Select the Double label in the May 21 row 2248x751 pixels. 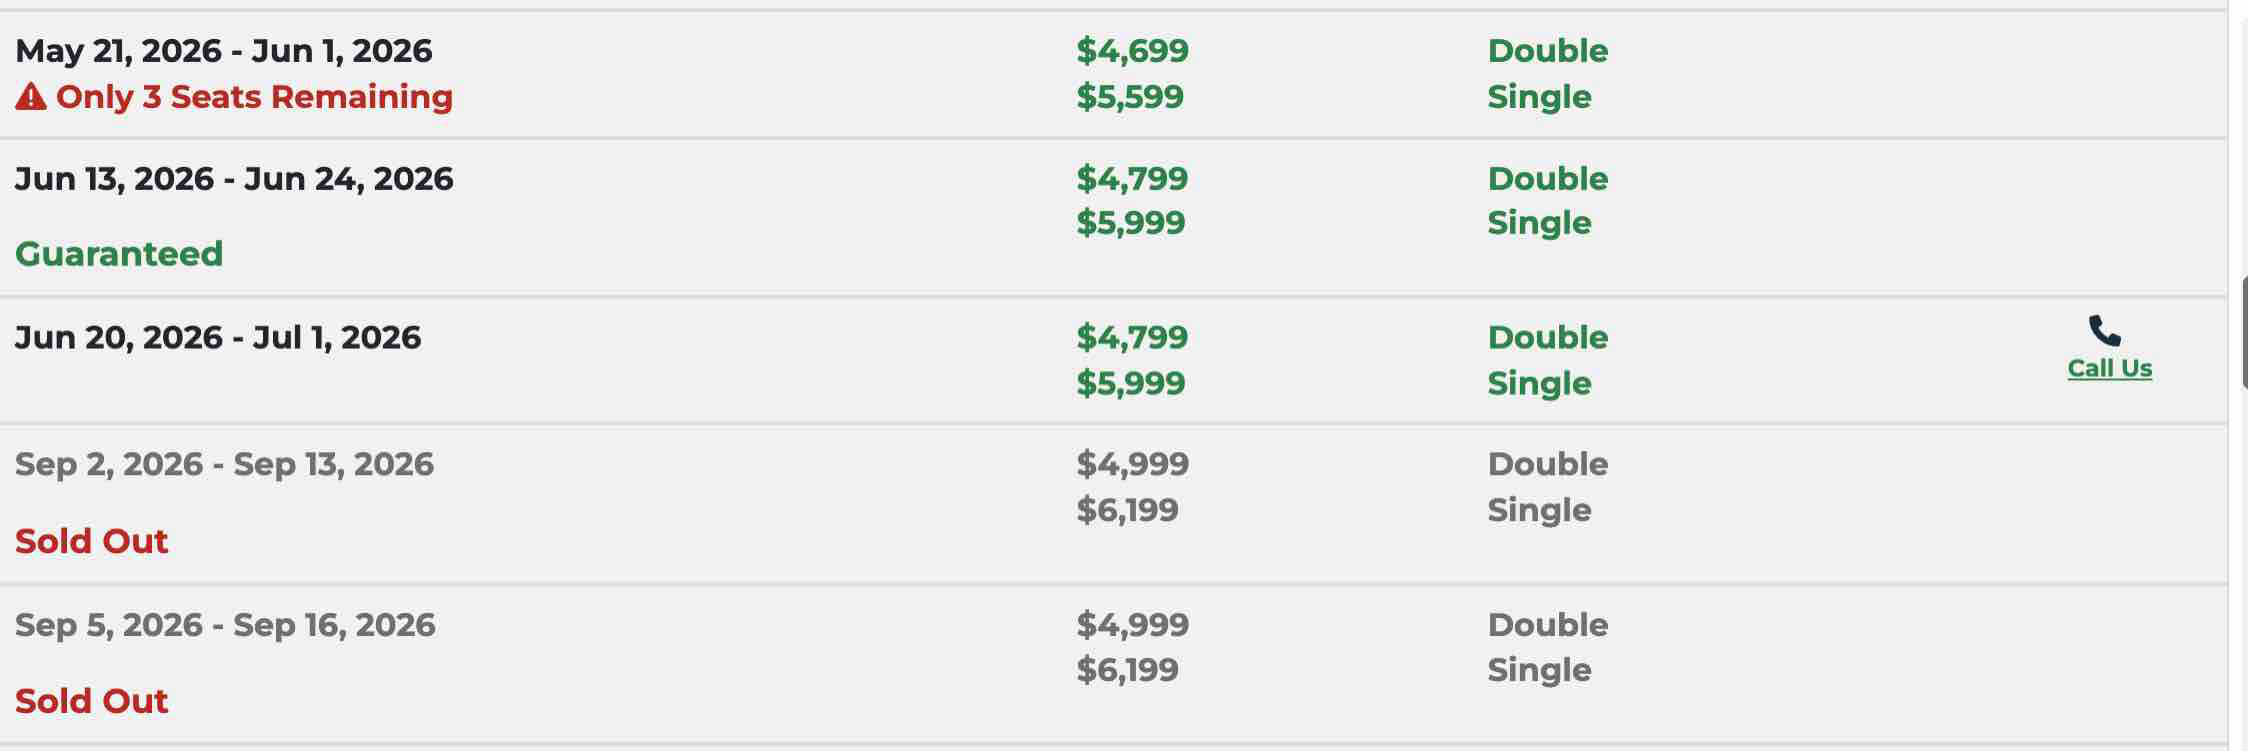[1547, 51]
